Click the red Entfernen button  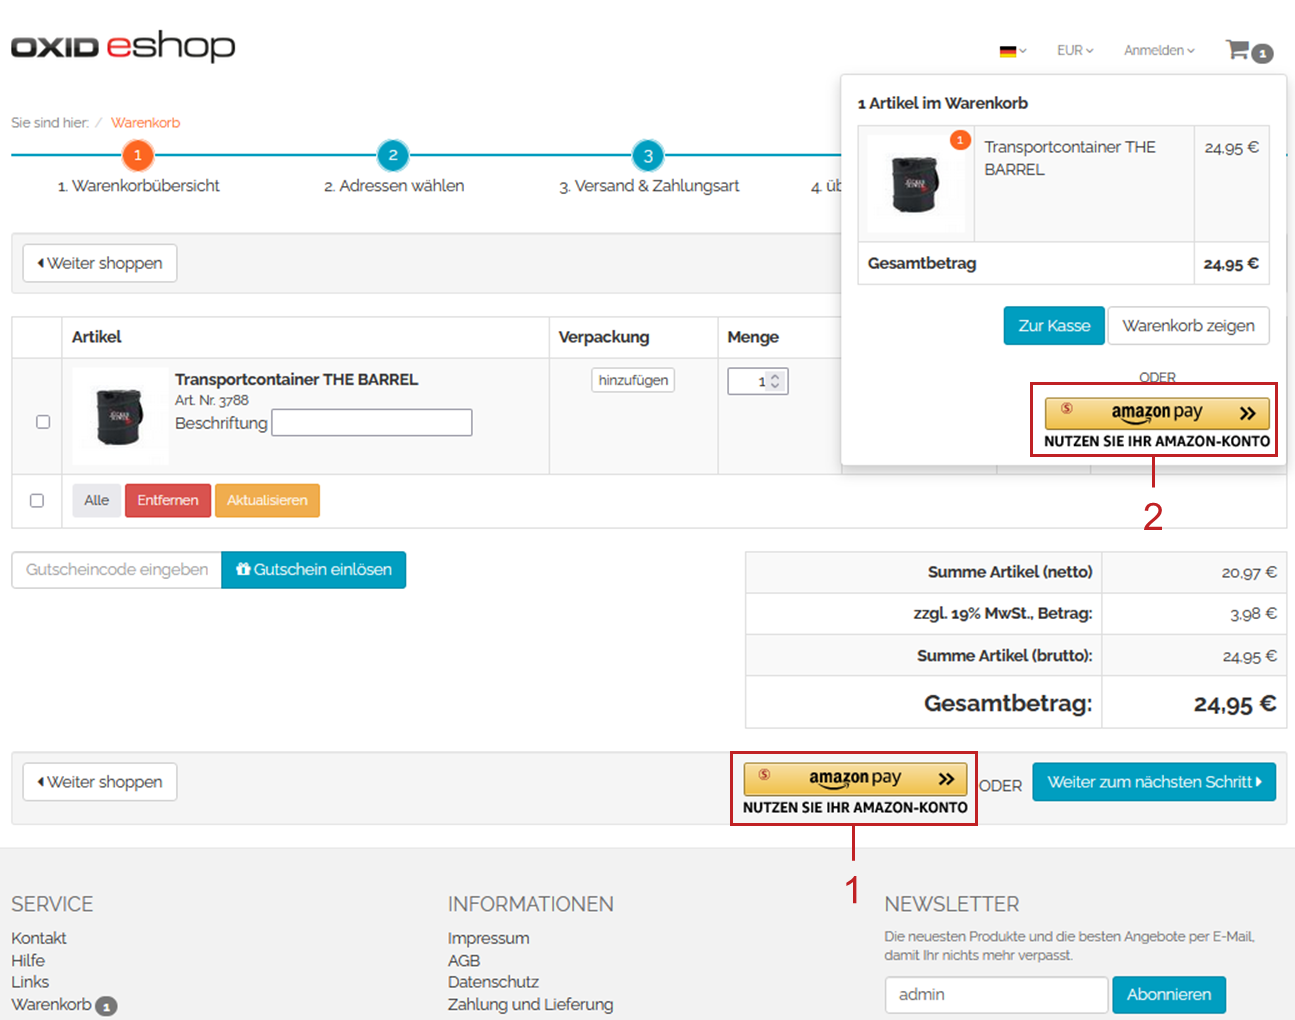click(167, 500)
